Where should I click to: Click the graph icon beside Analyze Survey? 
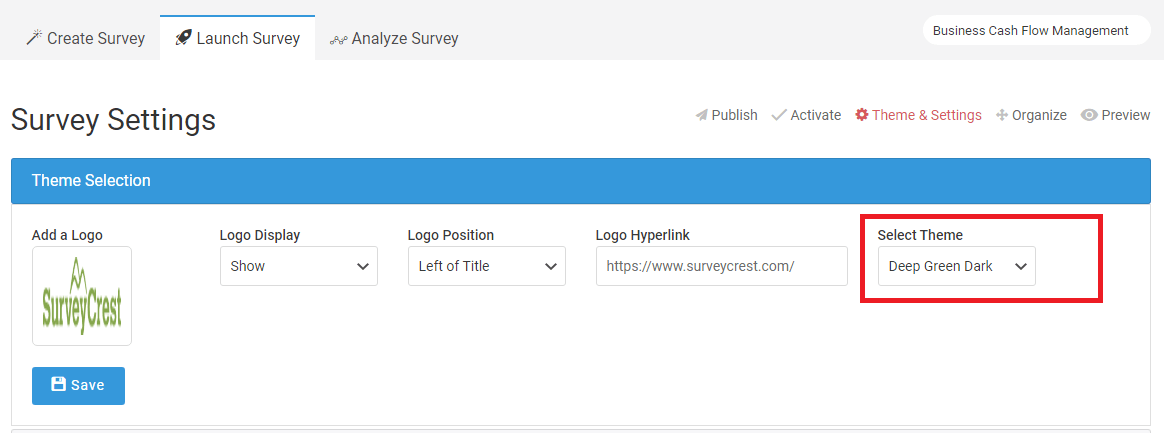[339, 39]
